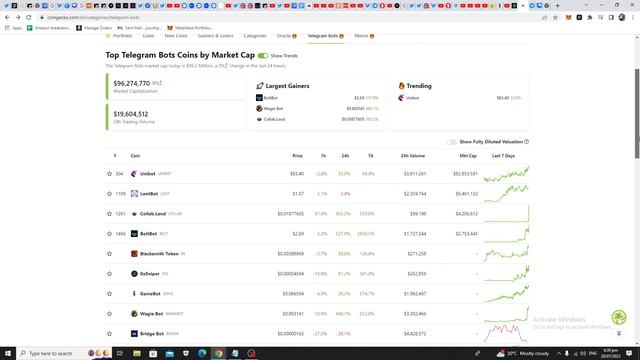
Task: Bookmark this page with the star icon
Action: [555, 18]
